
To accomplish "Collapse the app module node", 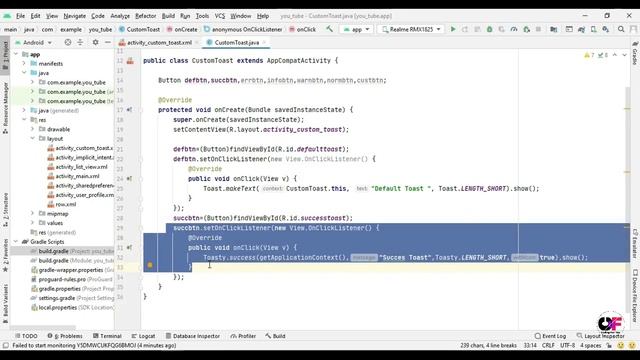I will pyautogui.click(x=16, y=54).
